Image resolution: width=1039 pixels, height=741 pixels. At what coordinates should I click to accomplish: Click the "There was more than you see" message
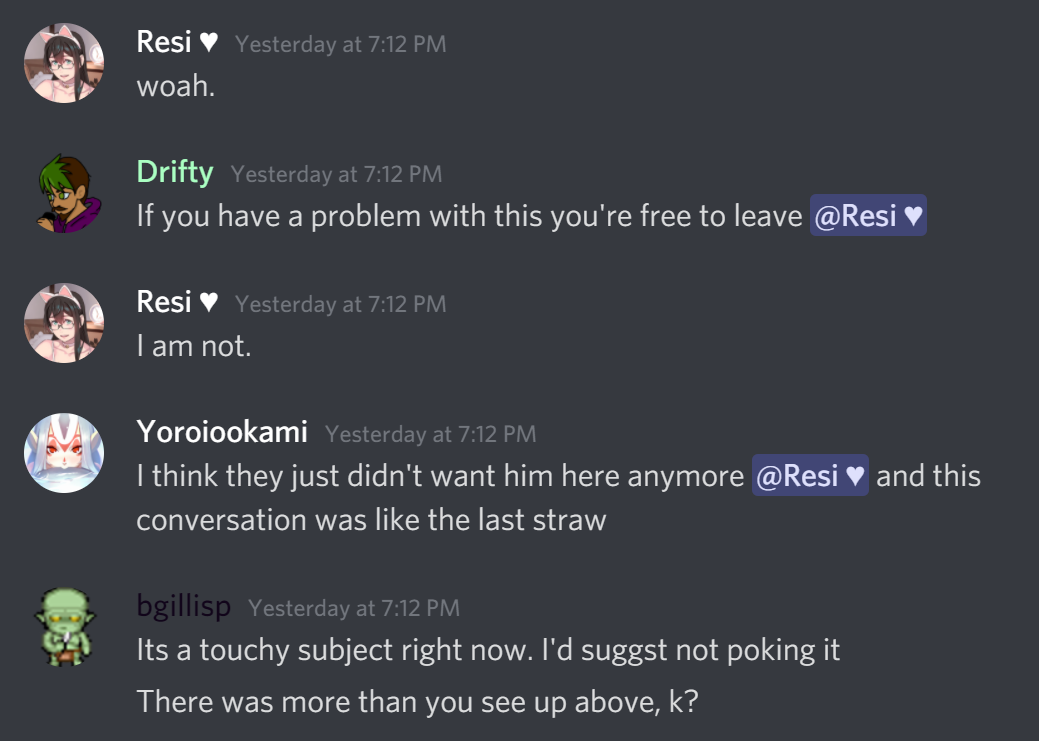(416, 700)
